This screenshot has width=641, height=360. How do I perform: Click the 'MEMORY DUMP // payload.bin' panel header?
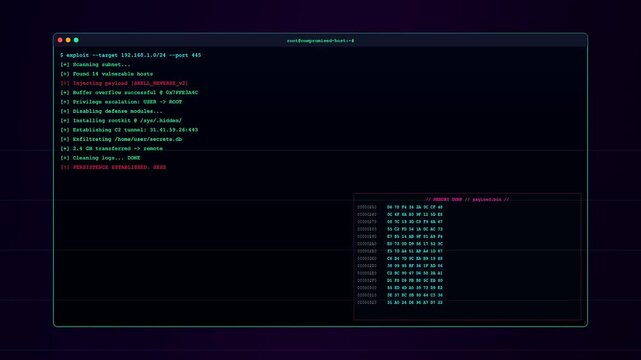467,199
